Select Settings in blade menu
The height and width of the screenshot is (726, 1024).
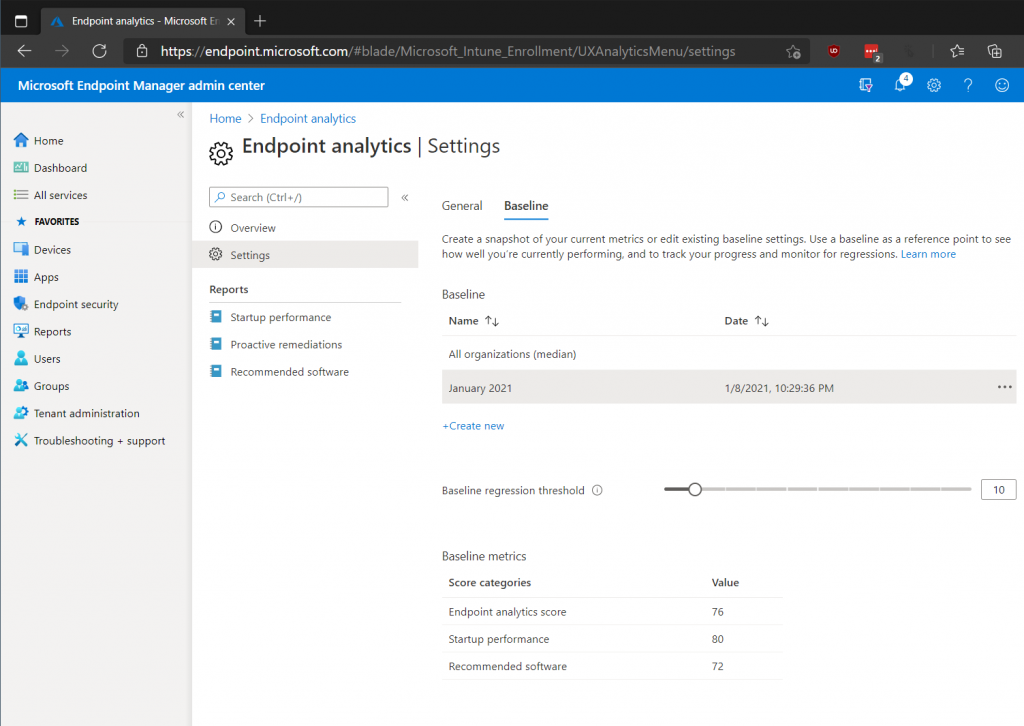305,255
